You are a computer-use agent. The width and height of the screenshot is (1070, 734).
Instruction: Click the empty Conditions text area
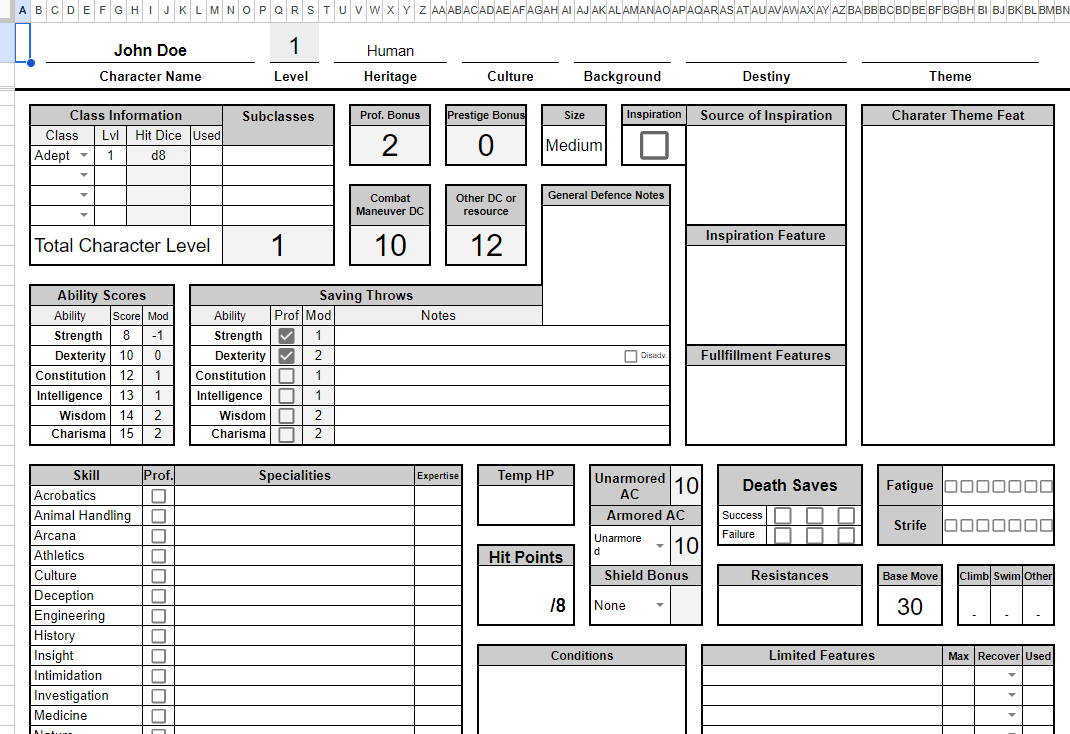582,699
